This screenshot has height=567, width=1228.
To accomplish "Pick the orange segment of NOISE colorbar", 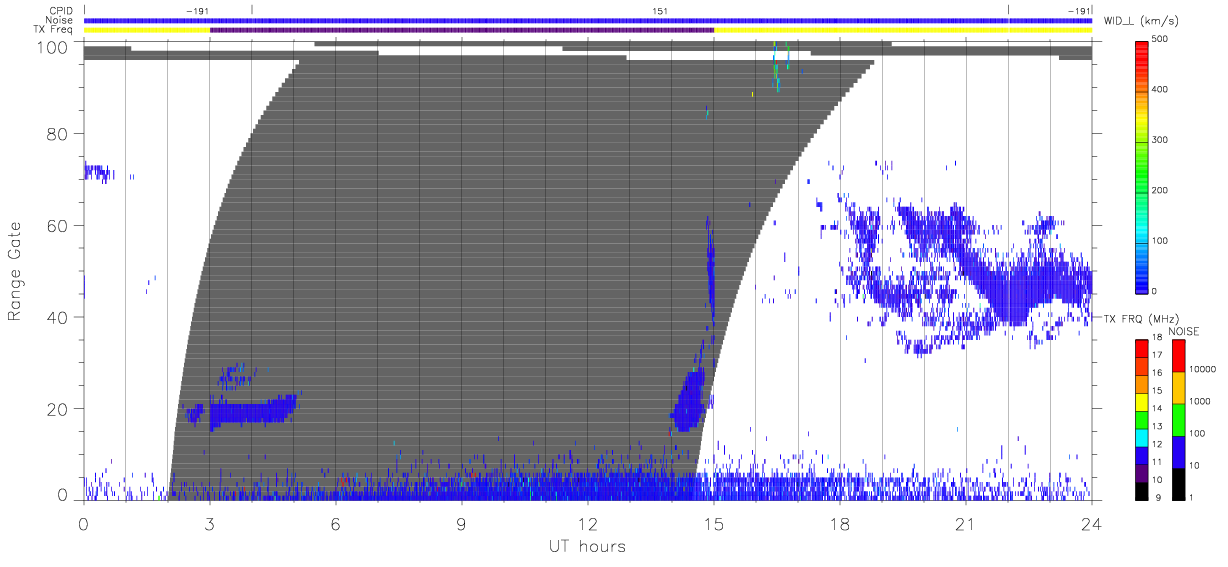I will pos(1179,388).
